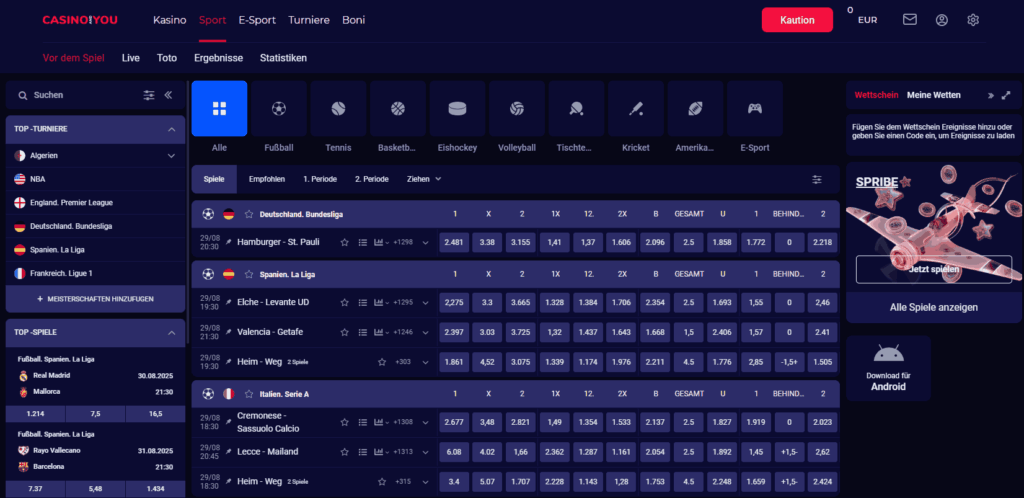Expand Elche - Levante UD row chevron
1024x498 pixels.
coord(425,302)
